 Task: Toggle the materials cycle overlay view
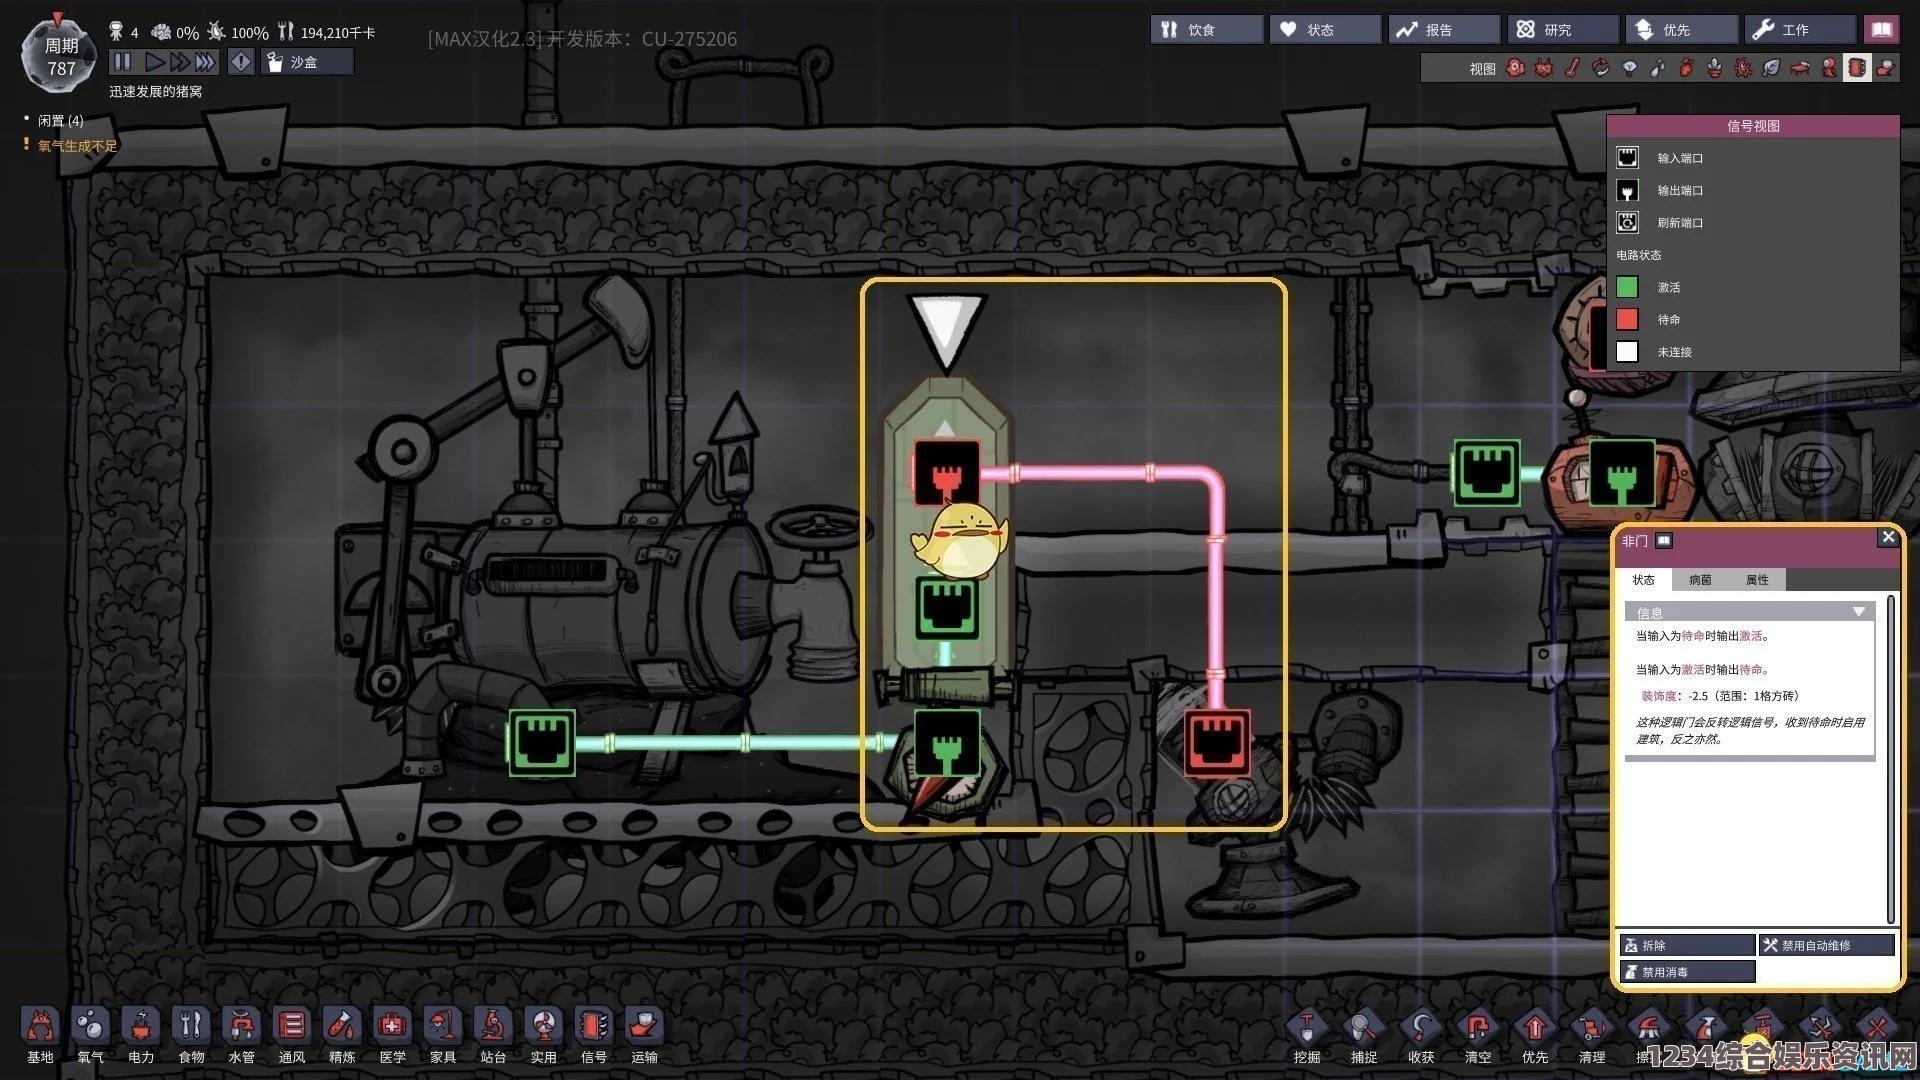point(1600,68)
